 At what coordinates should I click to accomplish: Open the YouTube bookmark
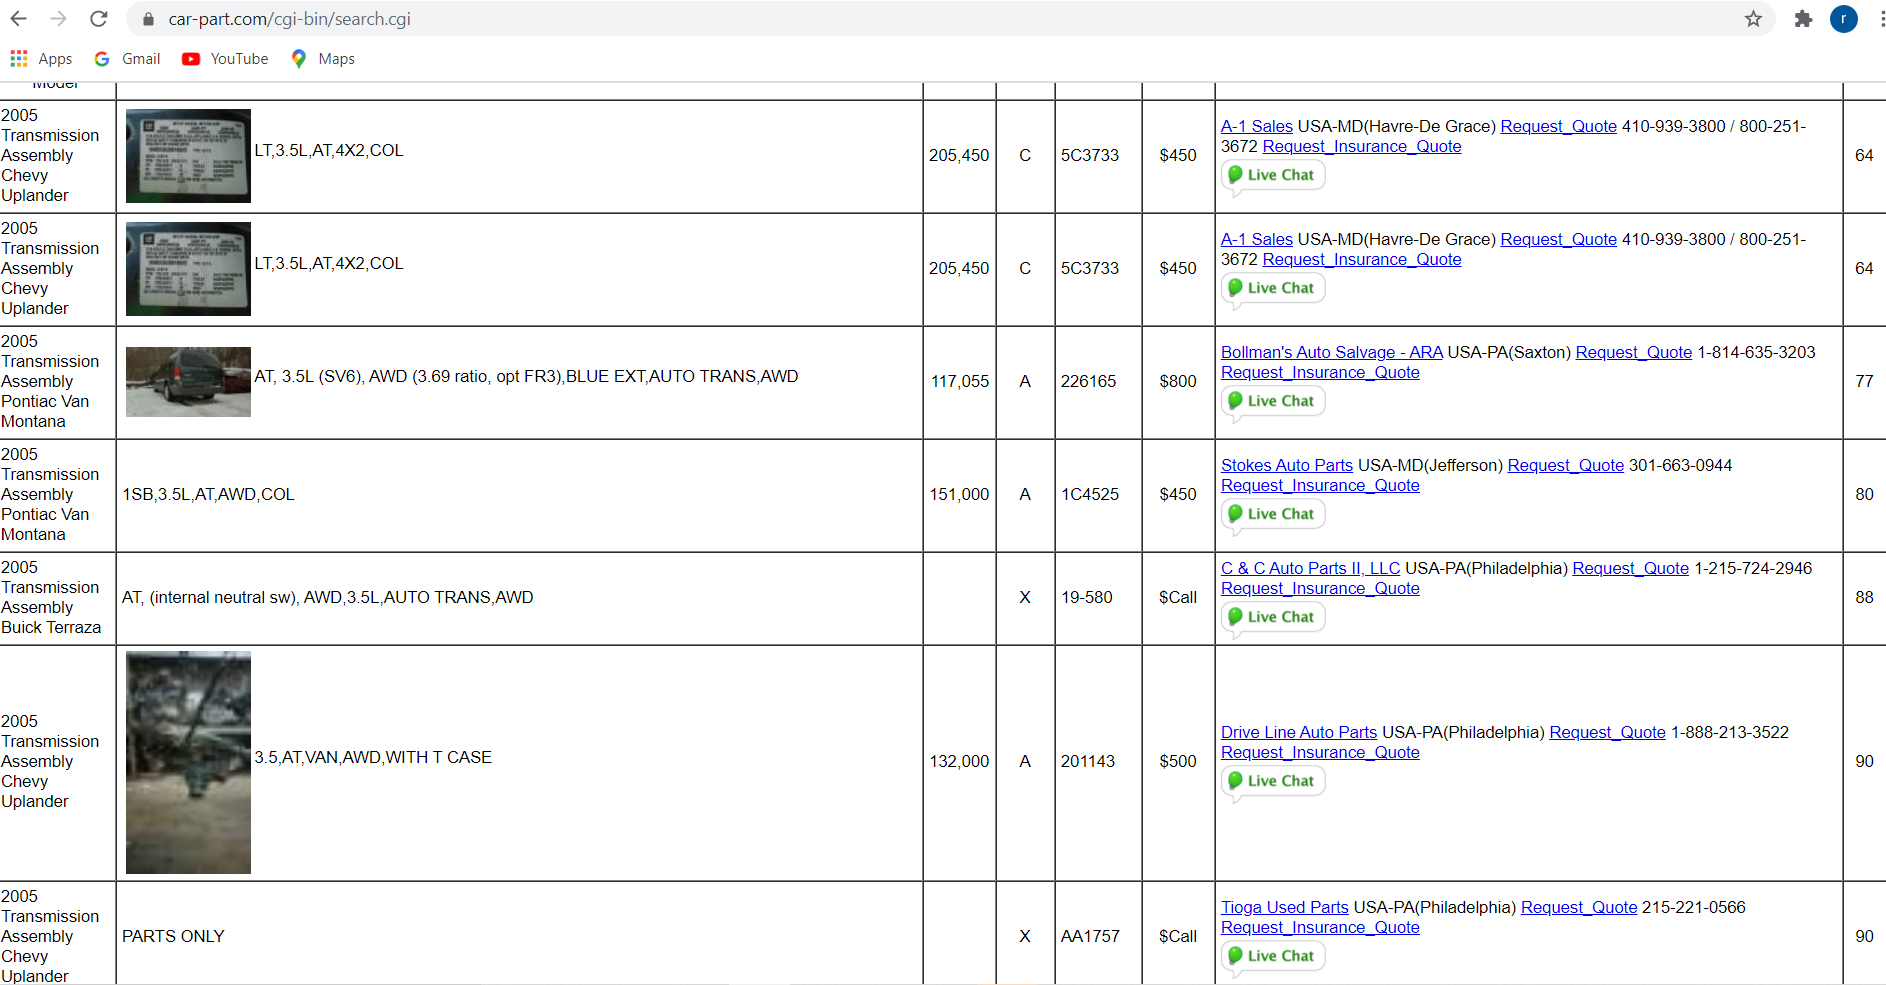coord(225,59)
